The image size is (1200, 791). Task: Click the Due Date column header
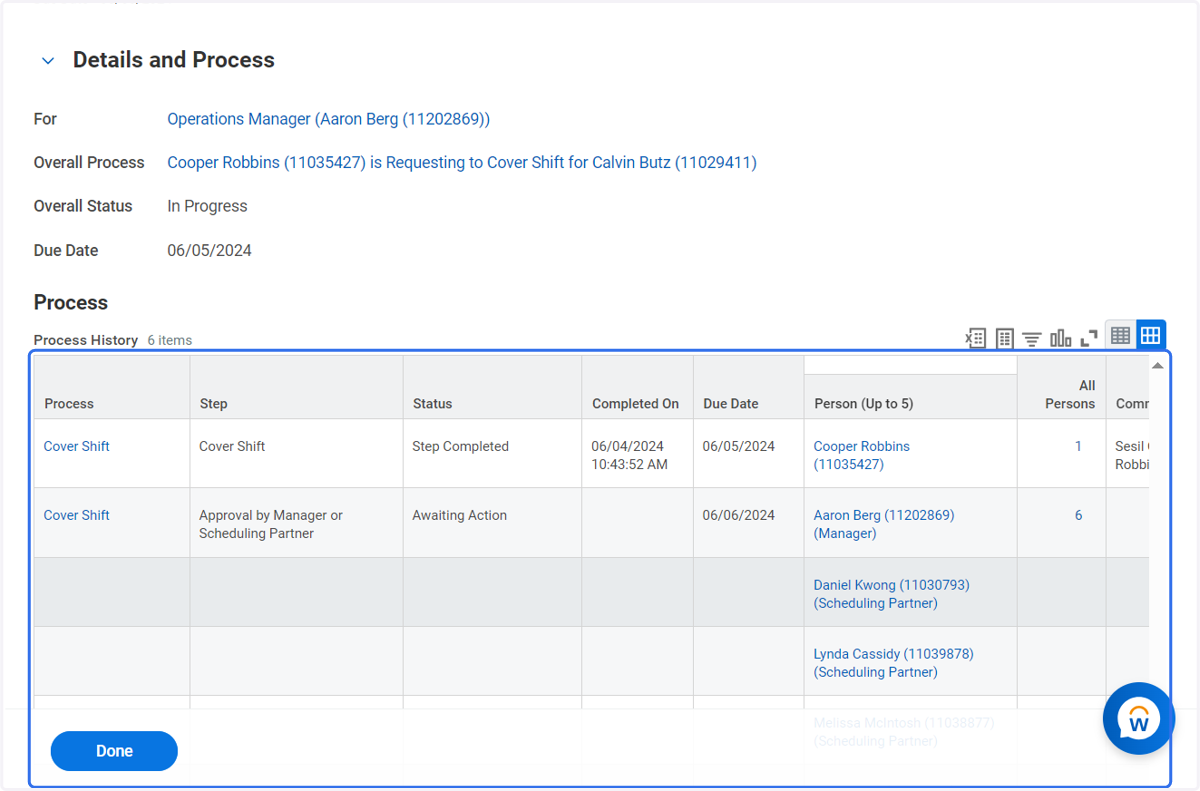click(749, 387)
